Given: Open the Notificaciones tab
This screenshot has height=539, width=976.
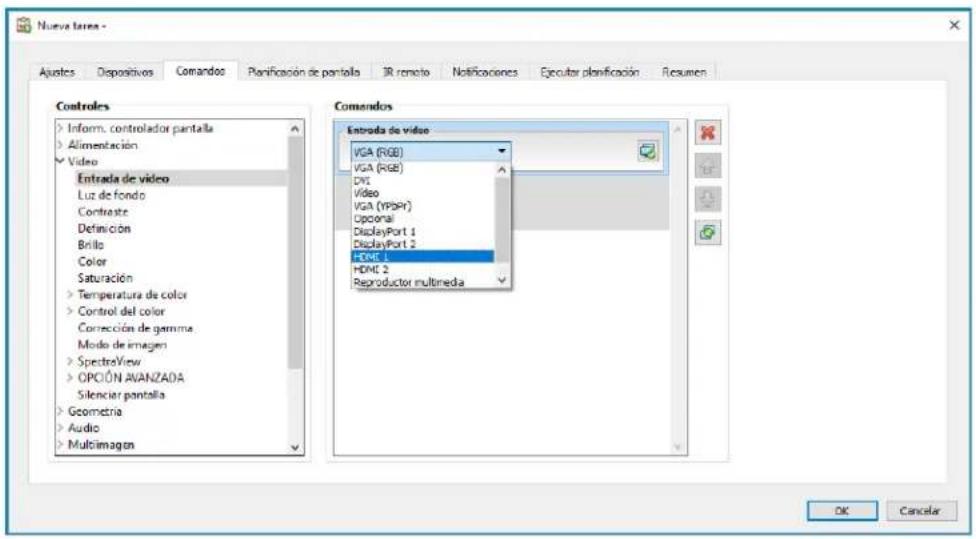Looking at the screenshot, I should click(x=485, y=72).
